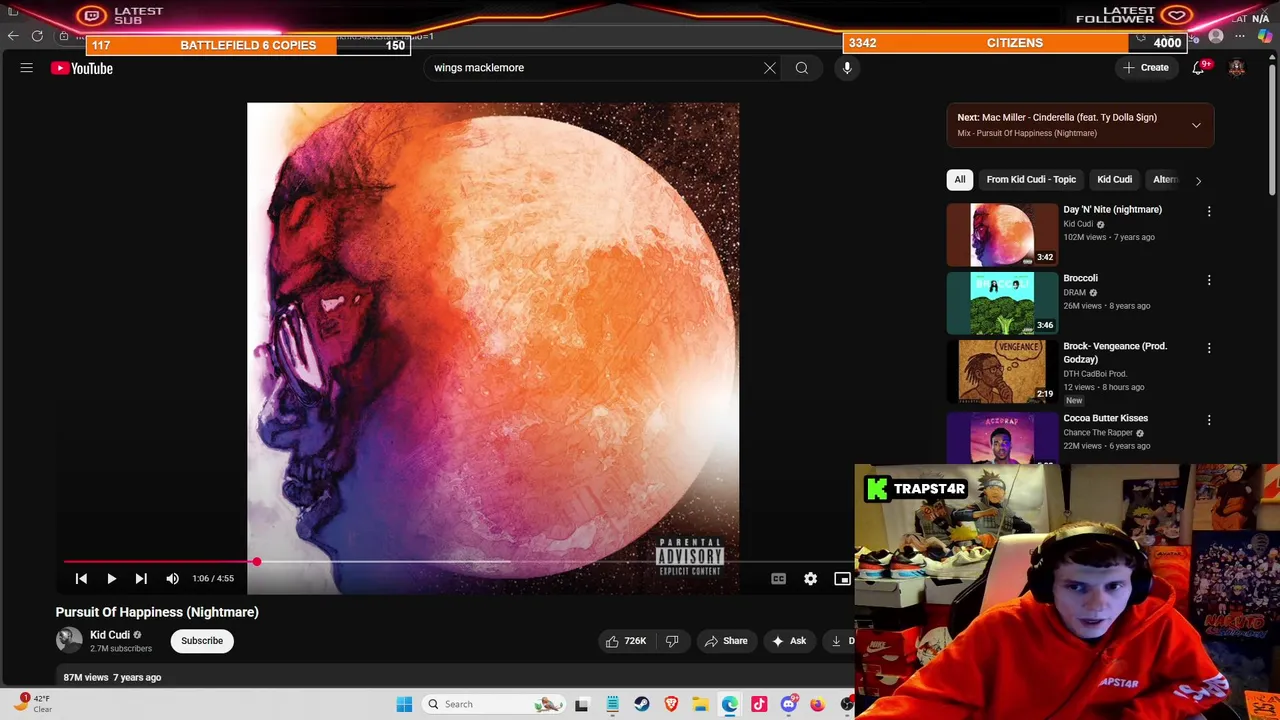Open the Create menu
This screenshot has width=1280, height=720.
(x=1146, y=68)
